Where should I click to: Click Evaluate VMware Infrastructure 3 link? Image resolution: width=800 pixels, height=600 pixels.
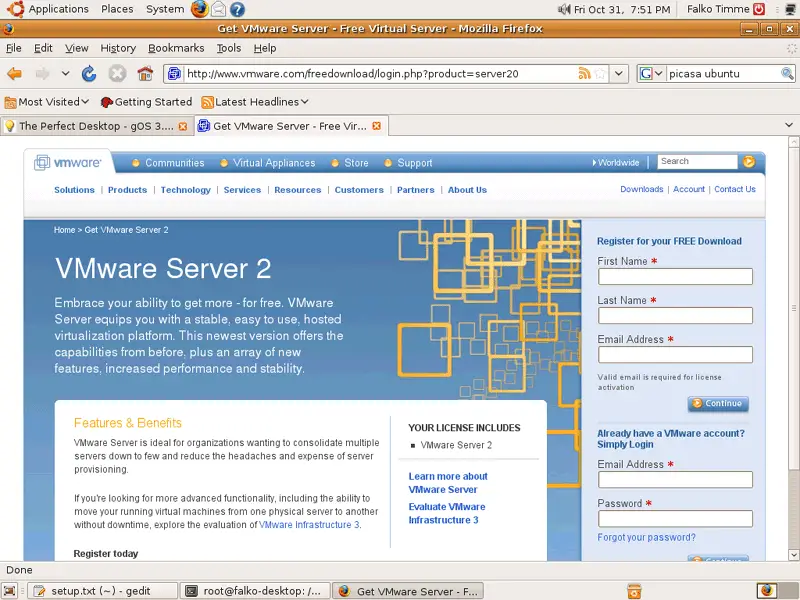[x=447, y=513]
